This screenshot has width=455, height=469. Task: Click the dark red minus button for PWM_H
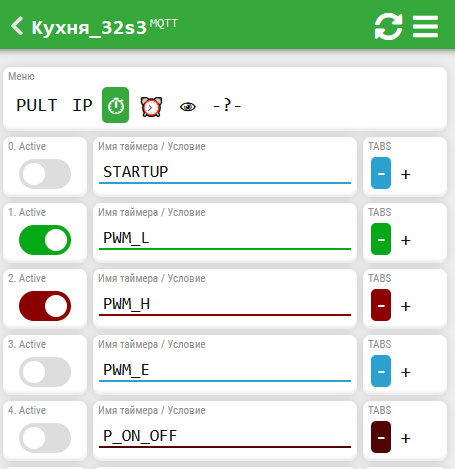point(381,305)
